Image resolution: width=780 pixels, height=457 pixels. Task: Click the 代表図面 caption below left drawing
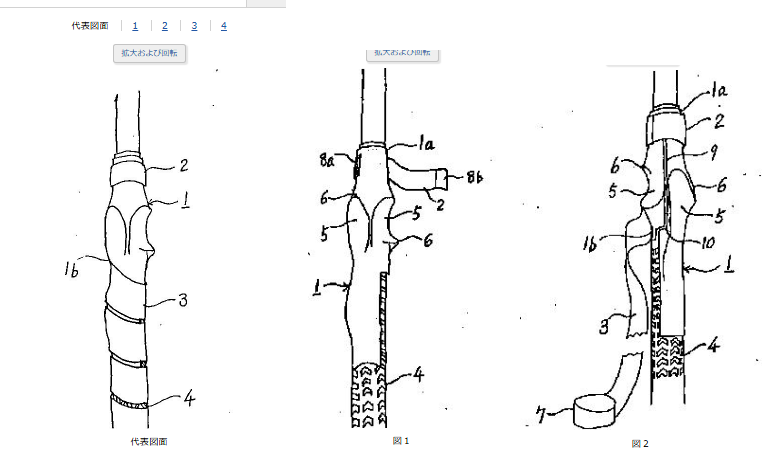(x=149, y=441)
